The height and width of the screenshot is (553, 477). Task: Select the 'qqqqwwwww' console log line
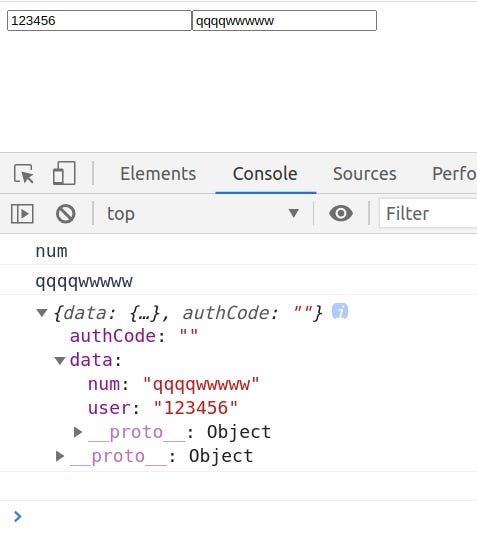(x=238, y=281)
